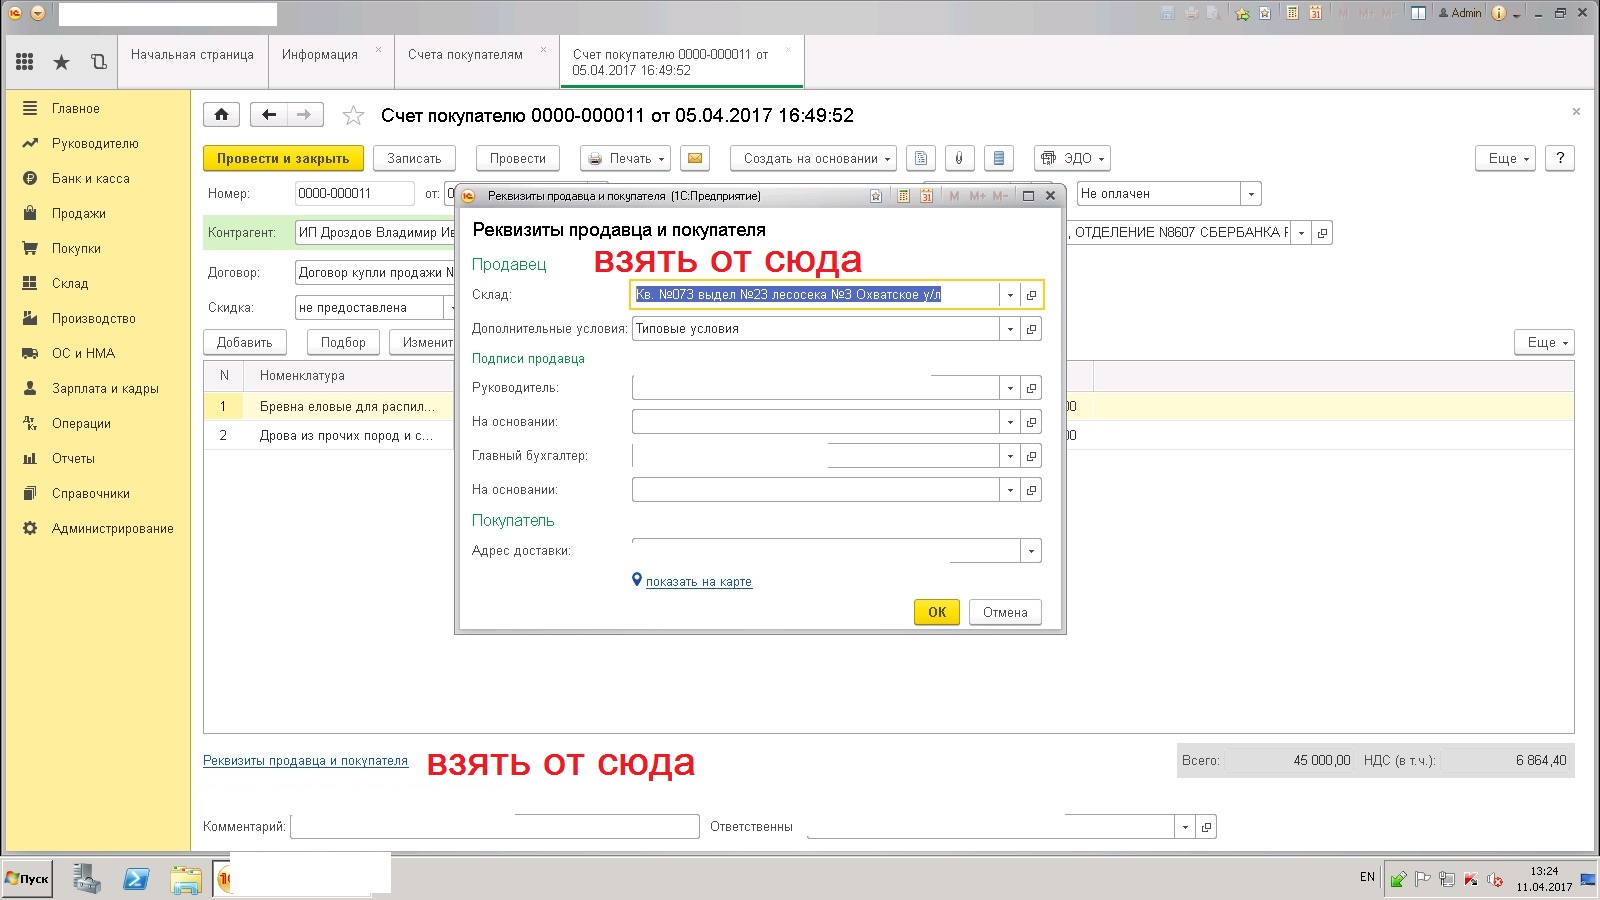Image resolution: width=1600 pixels, height=900 pixels.
Task: Open Продажи section in sidebar
Action: pos(79,214)
